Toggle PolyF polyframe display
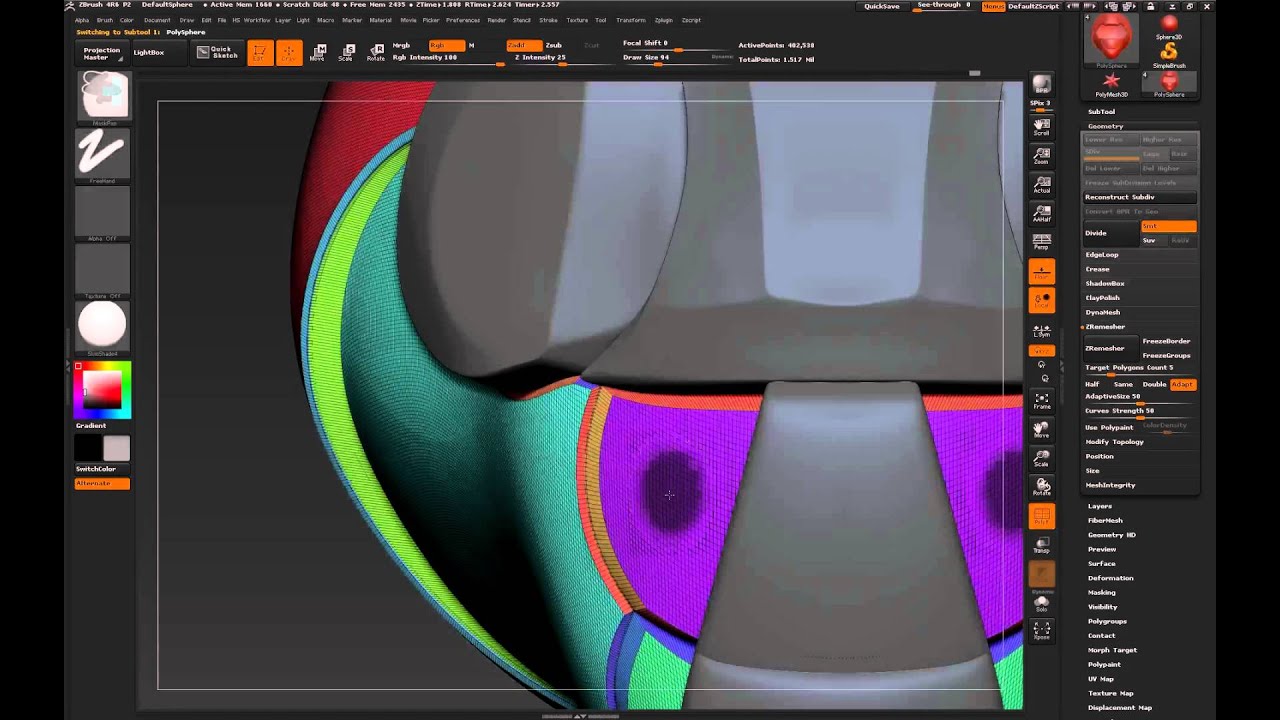This screenshot has width=1280, height=720. (1041, 517)
